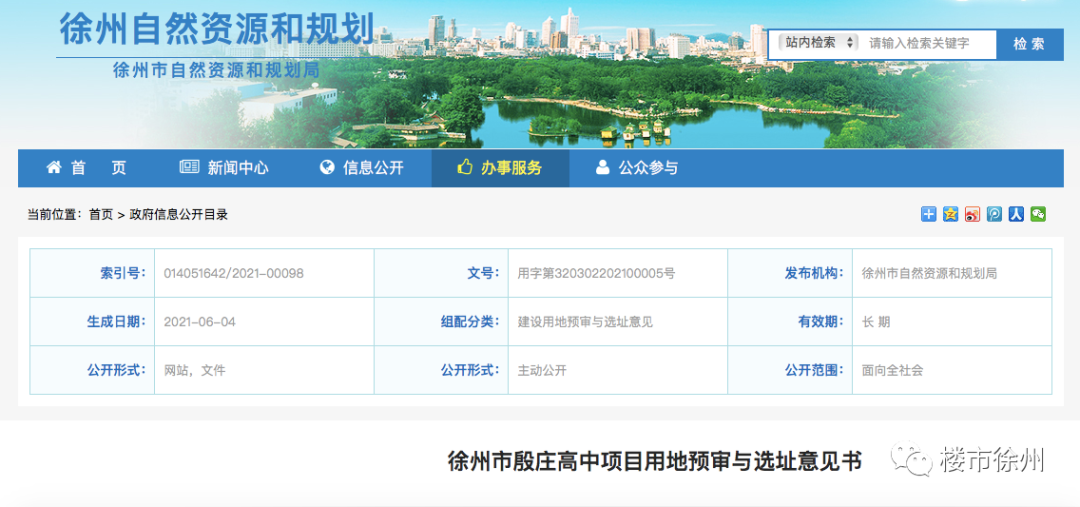Click the 索引号 label cell
The width and height of the screenshot is (1080, 507).
coord(92,273)
